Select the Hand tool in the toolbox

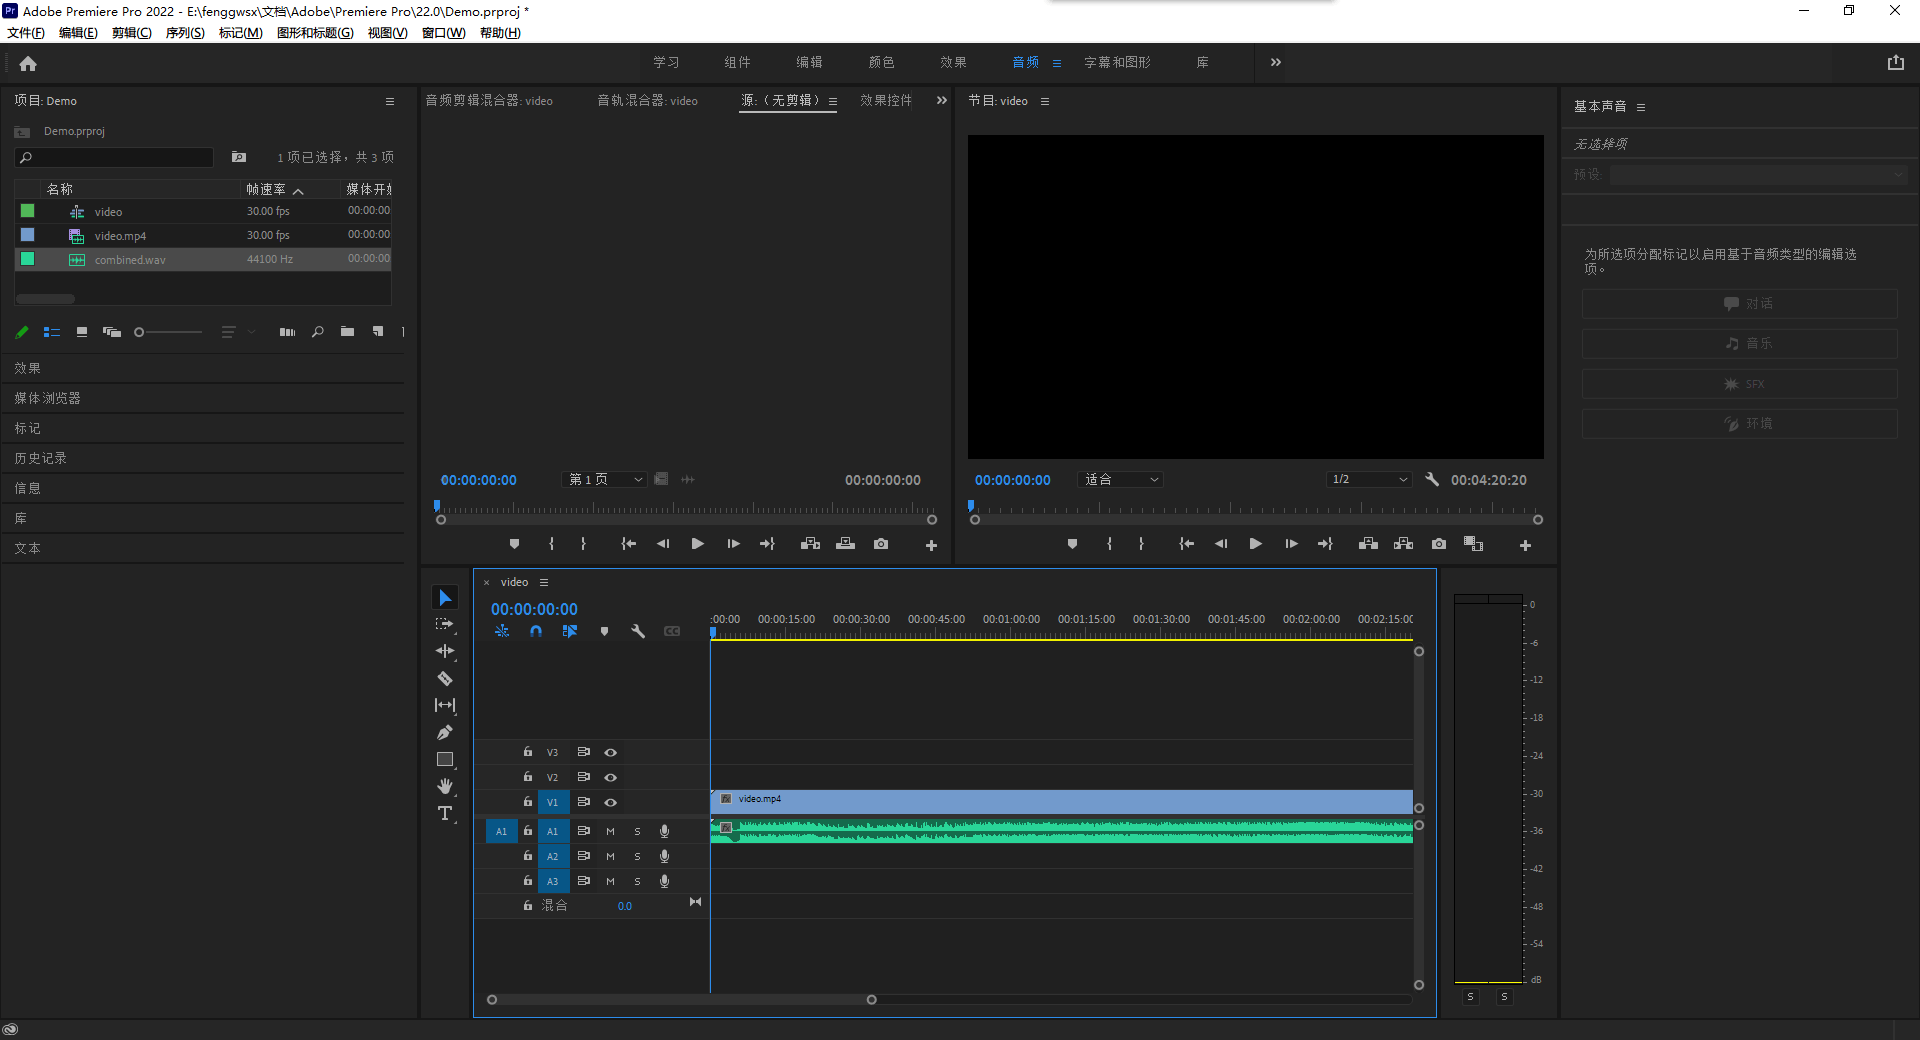(445, 787)
